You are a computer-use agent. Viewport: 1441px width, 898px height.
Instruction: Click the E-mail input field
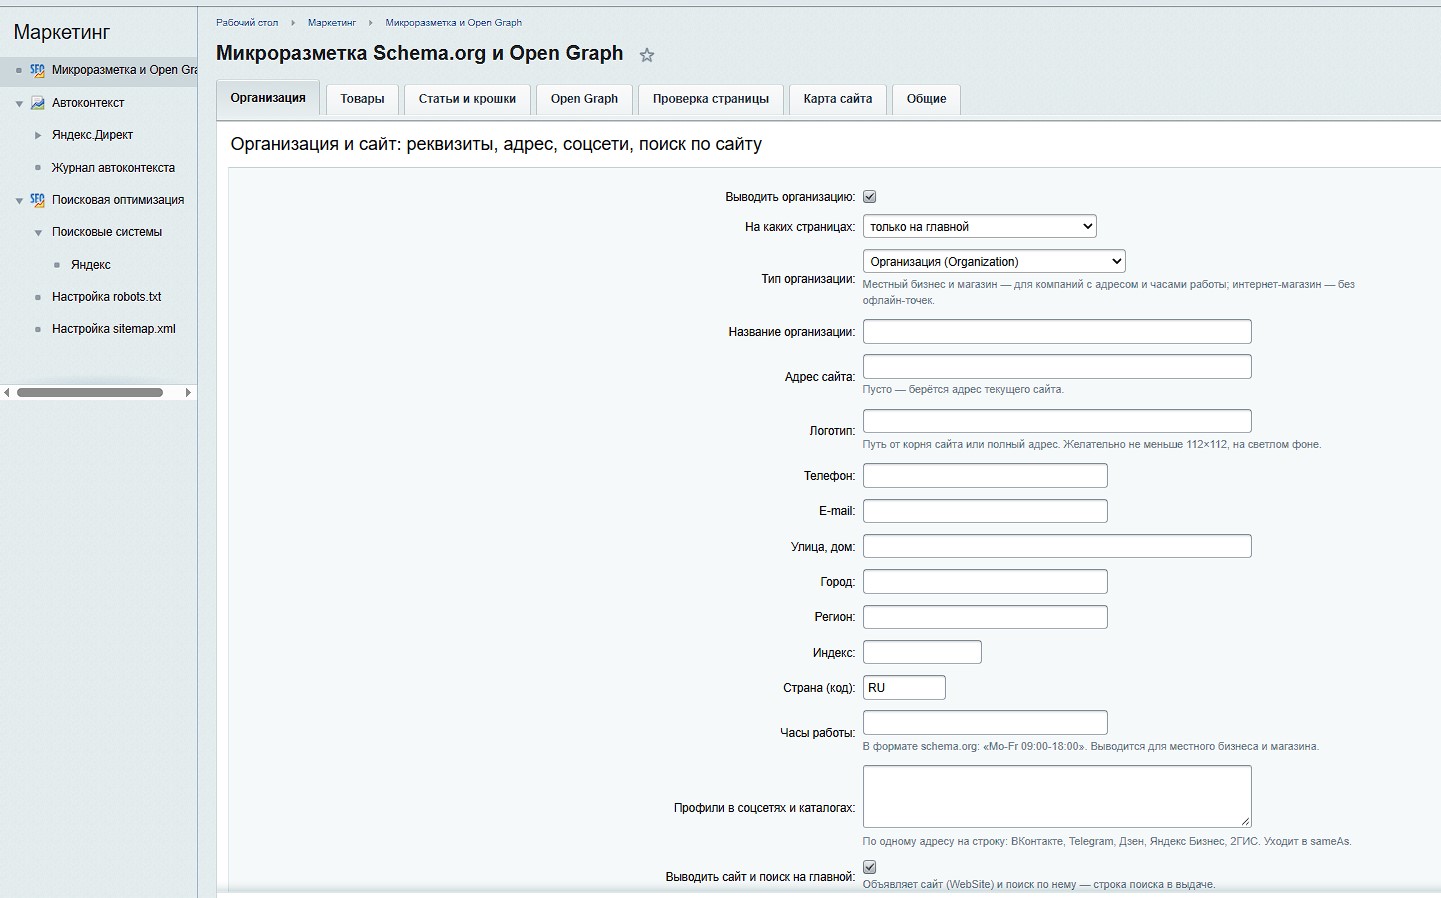pos(985,511)
